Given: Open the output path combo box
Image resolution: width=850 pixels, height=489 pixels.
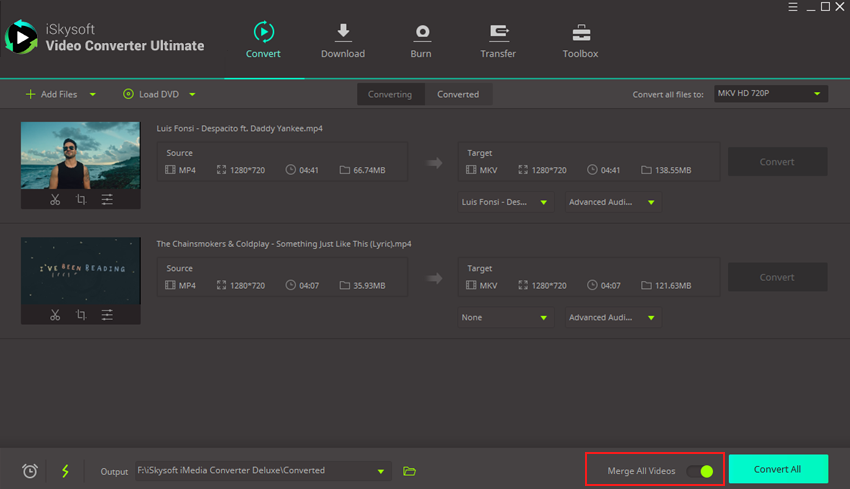Looking at the screenshot, I should pos(262,471).
